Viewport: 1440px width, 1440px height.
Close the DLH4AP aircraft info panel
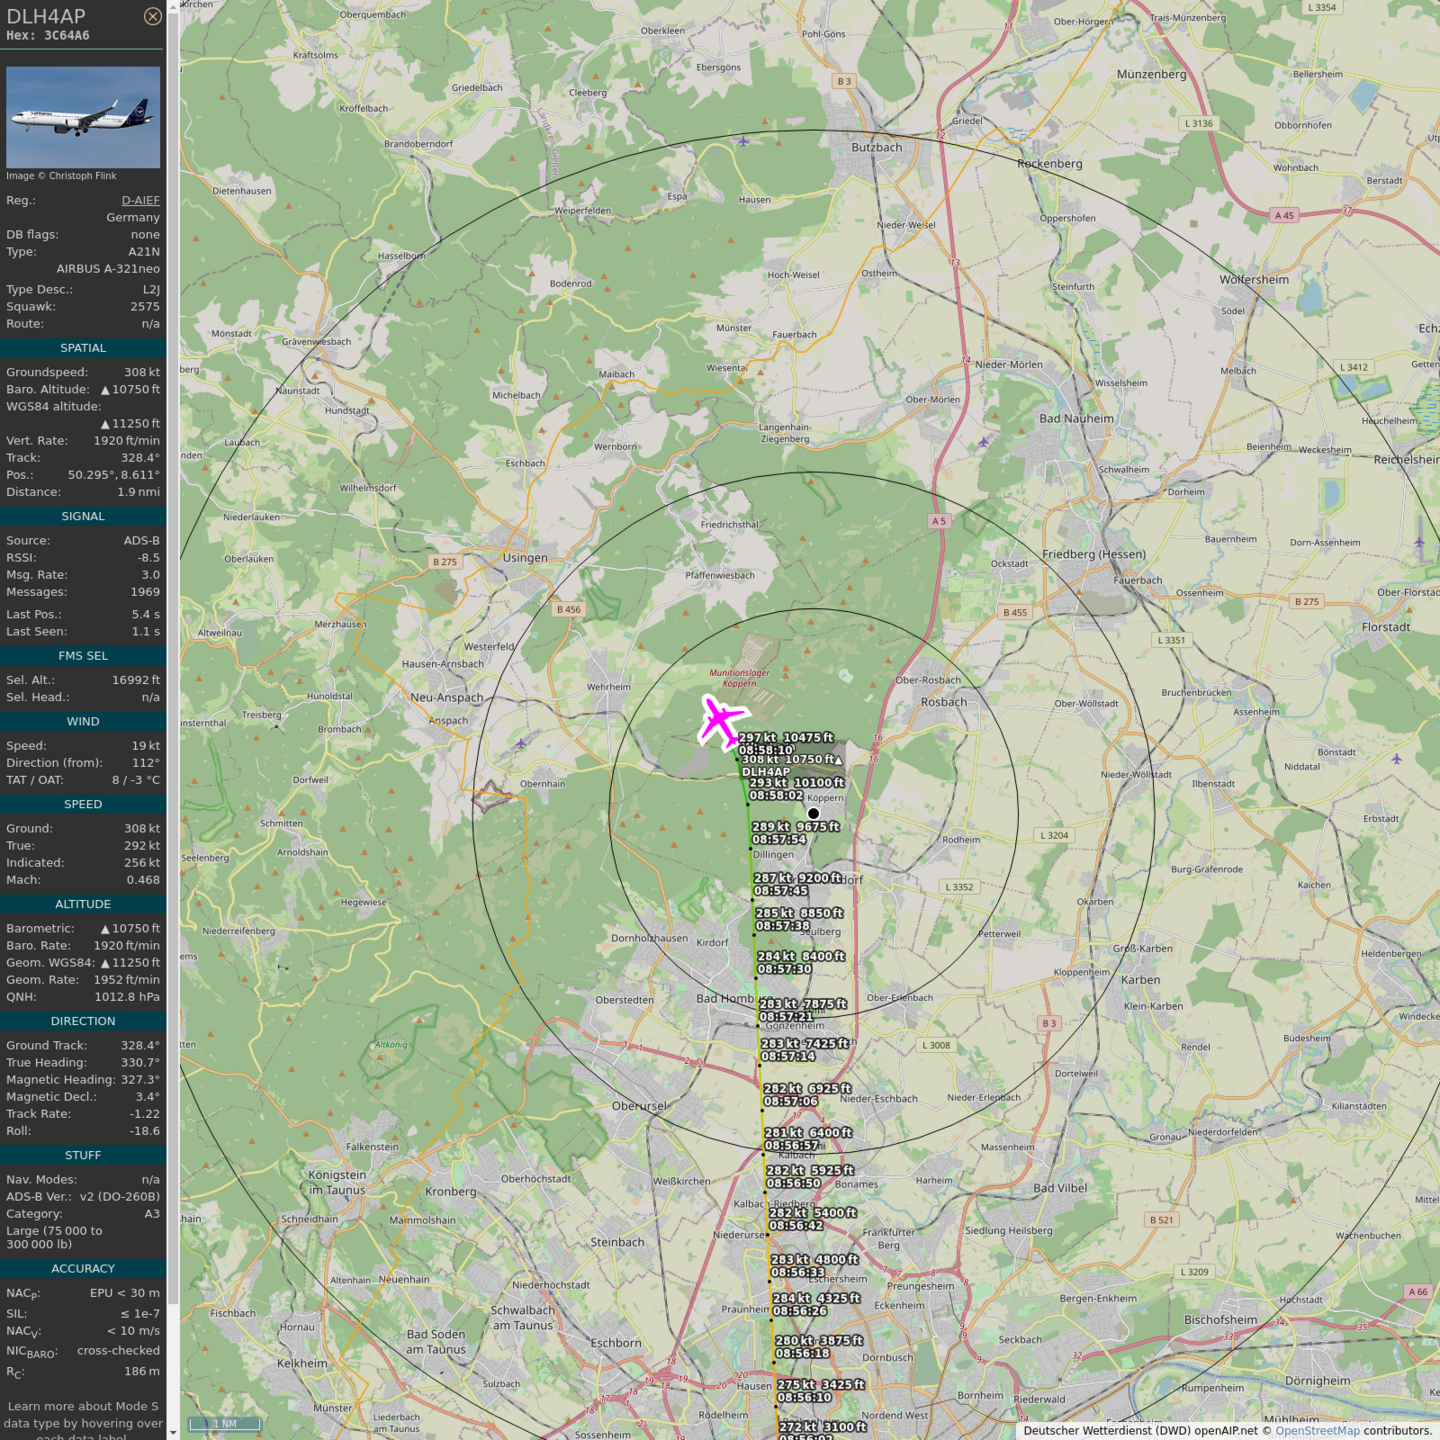click(x=152, y=16)
